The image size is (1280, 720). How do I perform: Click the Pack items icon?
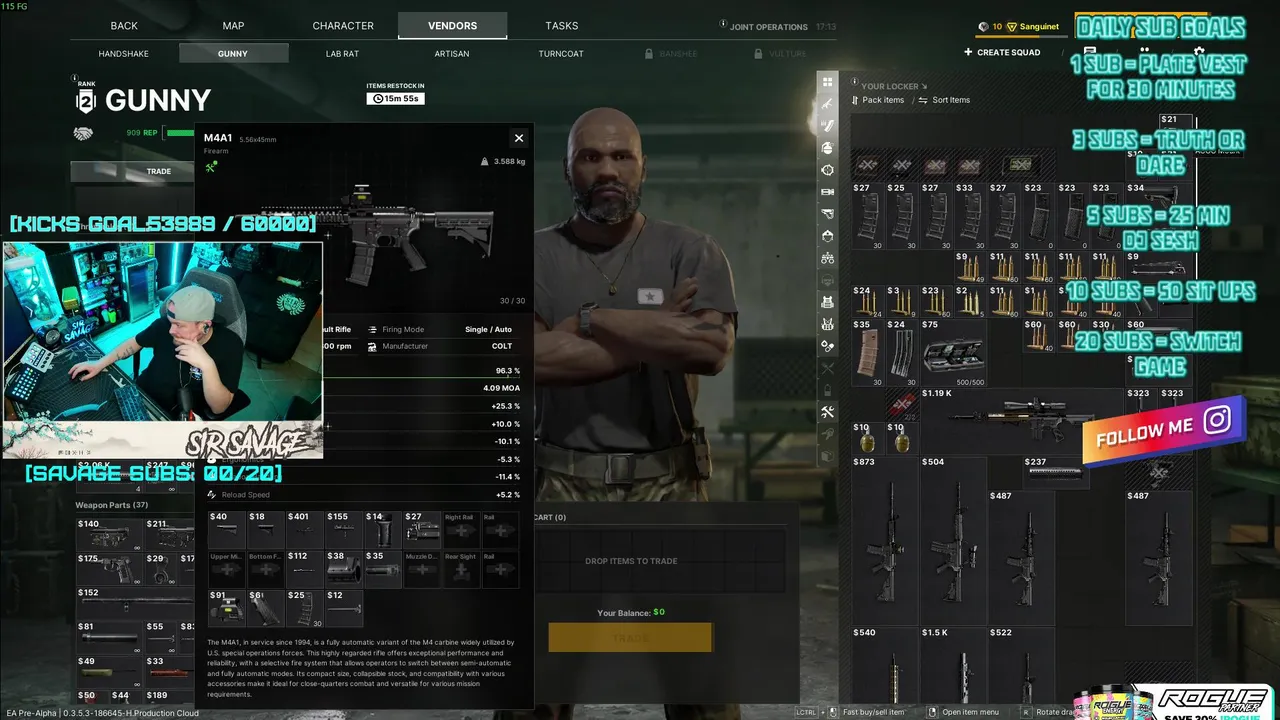[x=855, y=100]
